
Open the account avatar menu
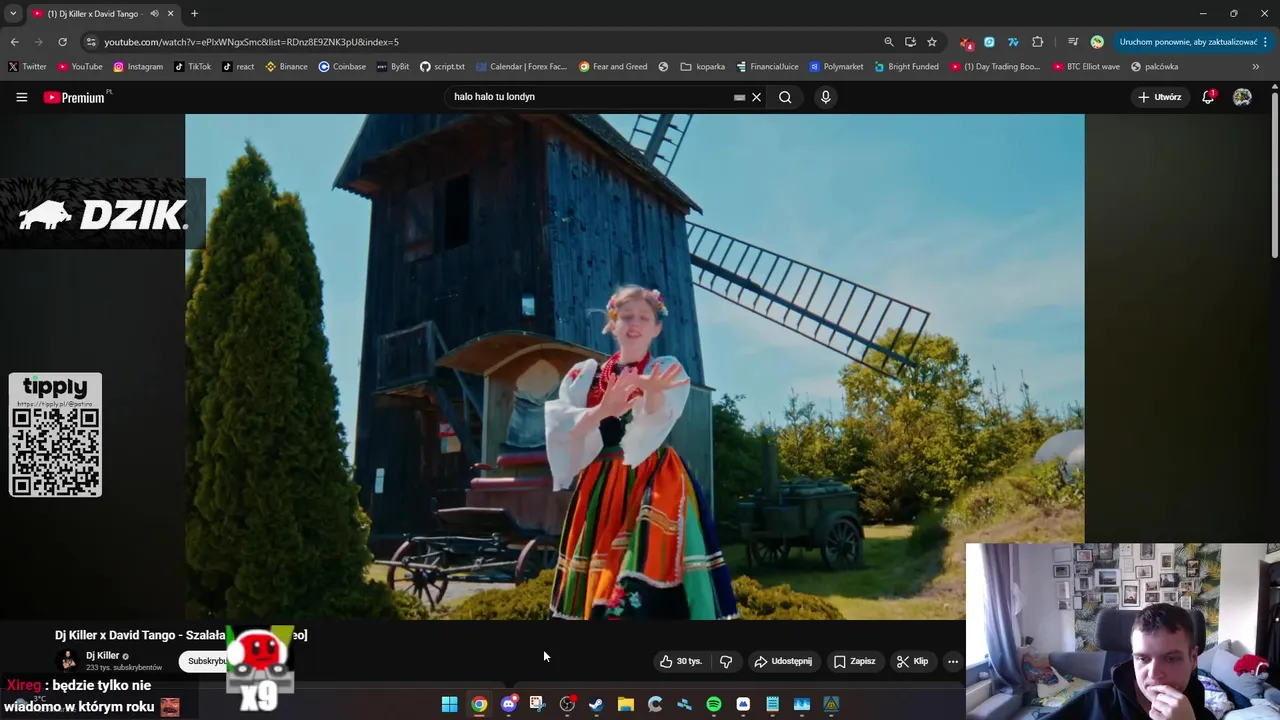coord(1242,97)
